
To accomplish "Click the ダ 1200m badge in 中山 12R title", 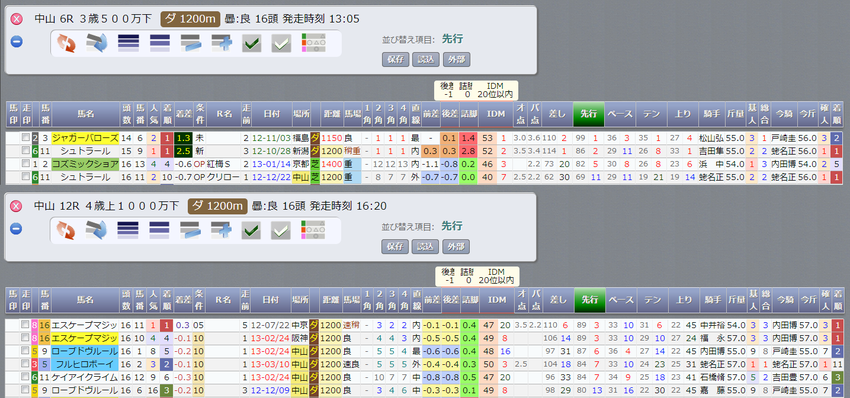I will (x=217, y=207).
